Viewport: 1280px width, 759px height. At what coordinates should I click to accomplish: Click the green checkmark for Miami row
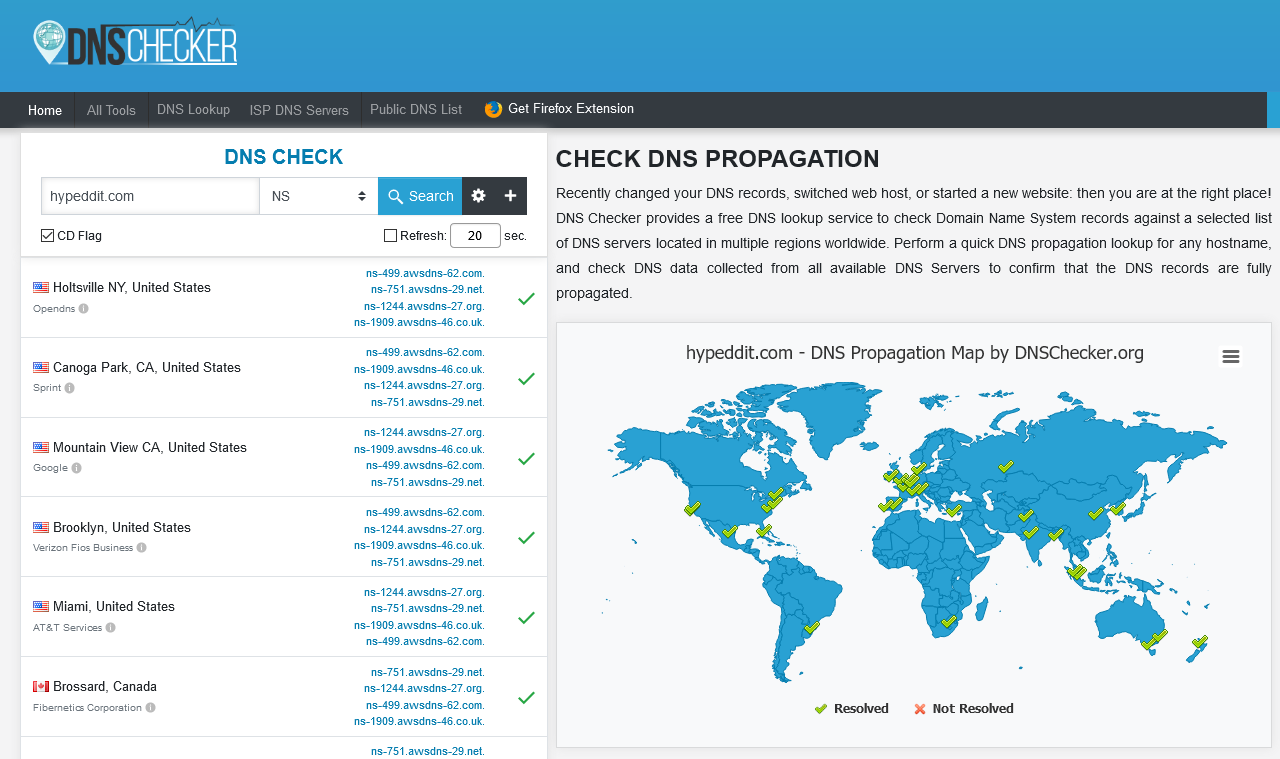point(526,617)
